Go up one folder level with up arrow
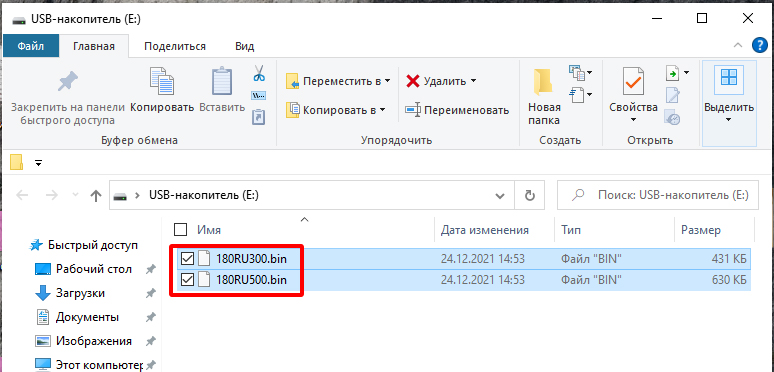 click(95, 196)
